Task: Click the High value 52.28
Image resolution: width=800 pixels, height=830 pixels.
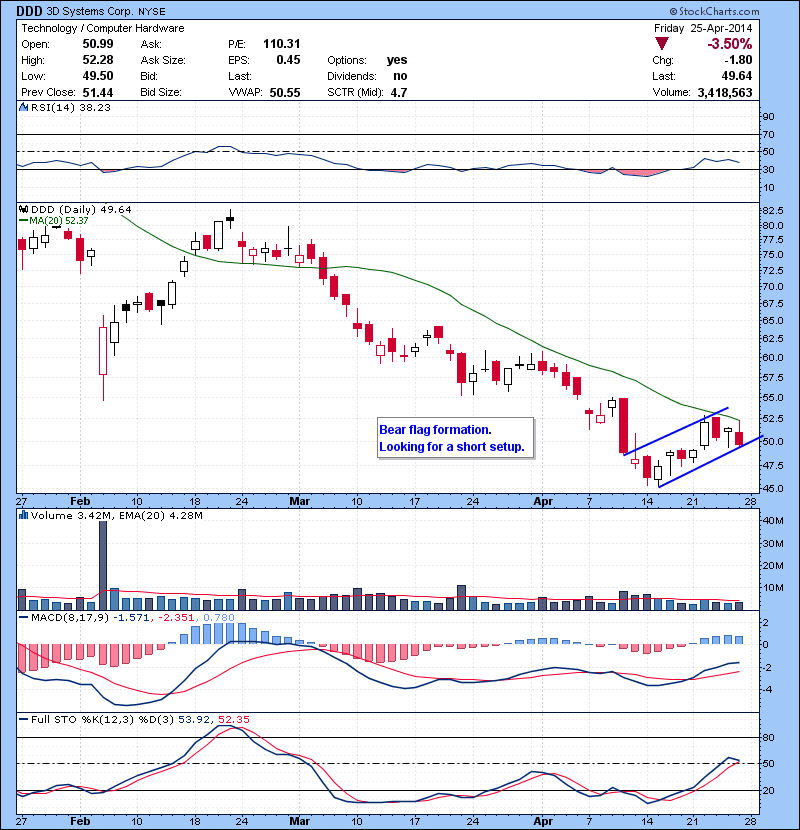Action: click(98, 60)
